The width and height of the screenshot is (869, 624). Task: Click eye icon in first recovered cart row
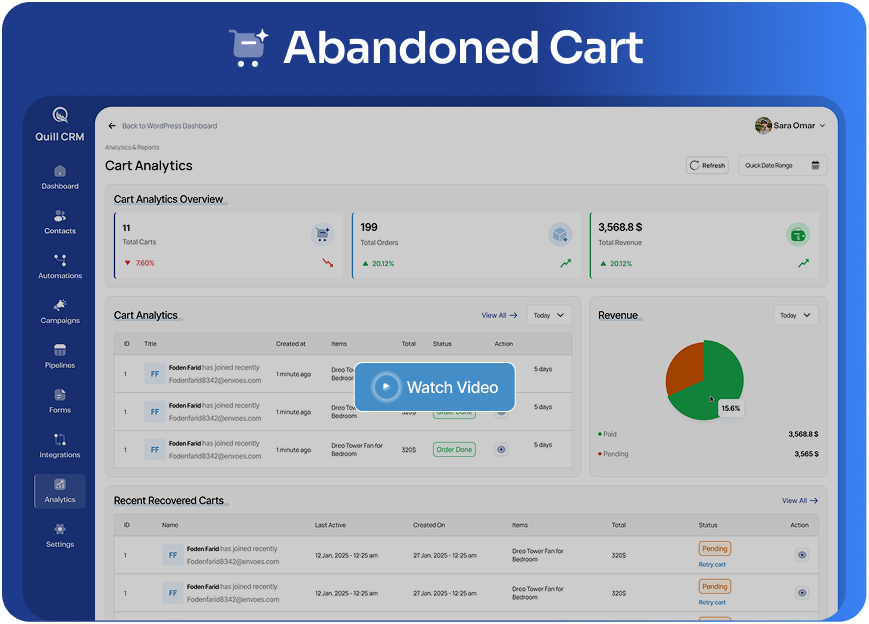801,555
